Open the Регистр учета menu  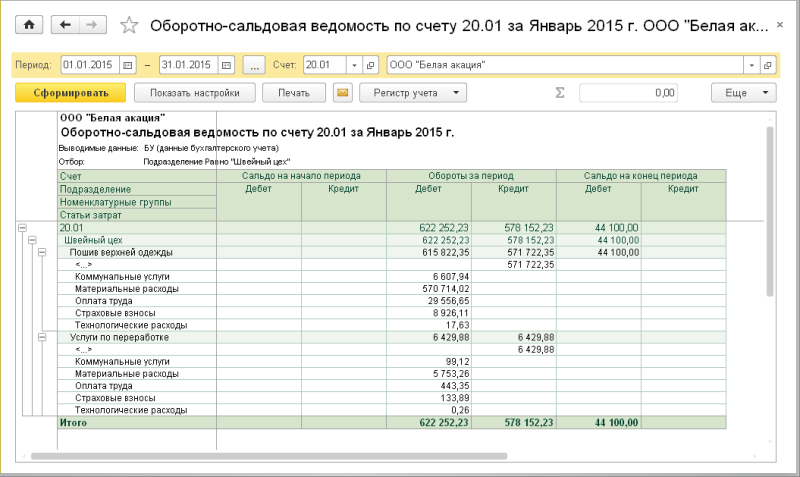(x=413, y=93)
